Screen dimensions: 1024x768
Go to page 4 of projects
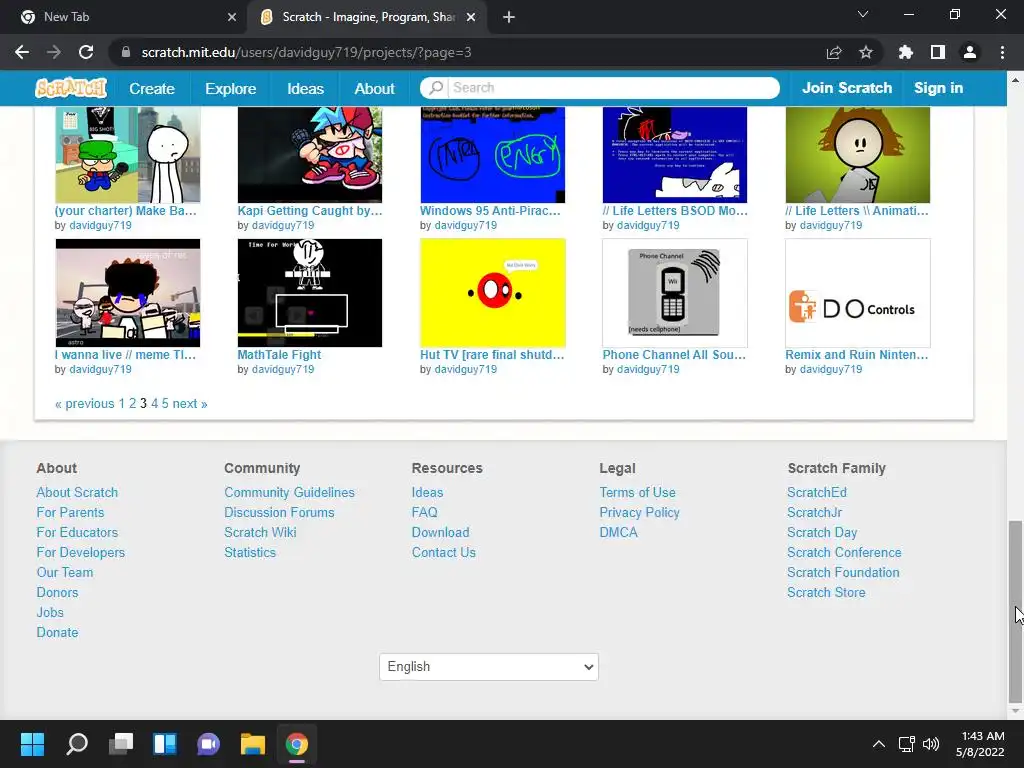point(155,404)
